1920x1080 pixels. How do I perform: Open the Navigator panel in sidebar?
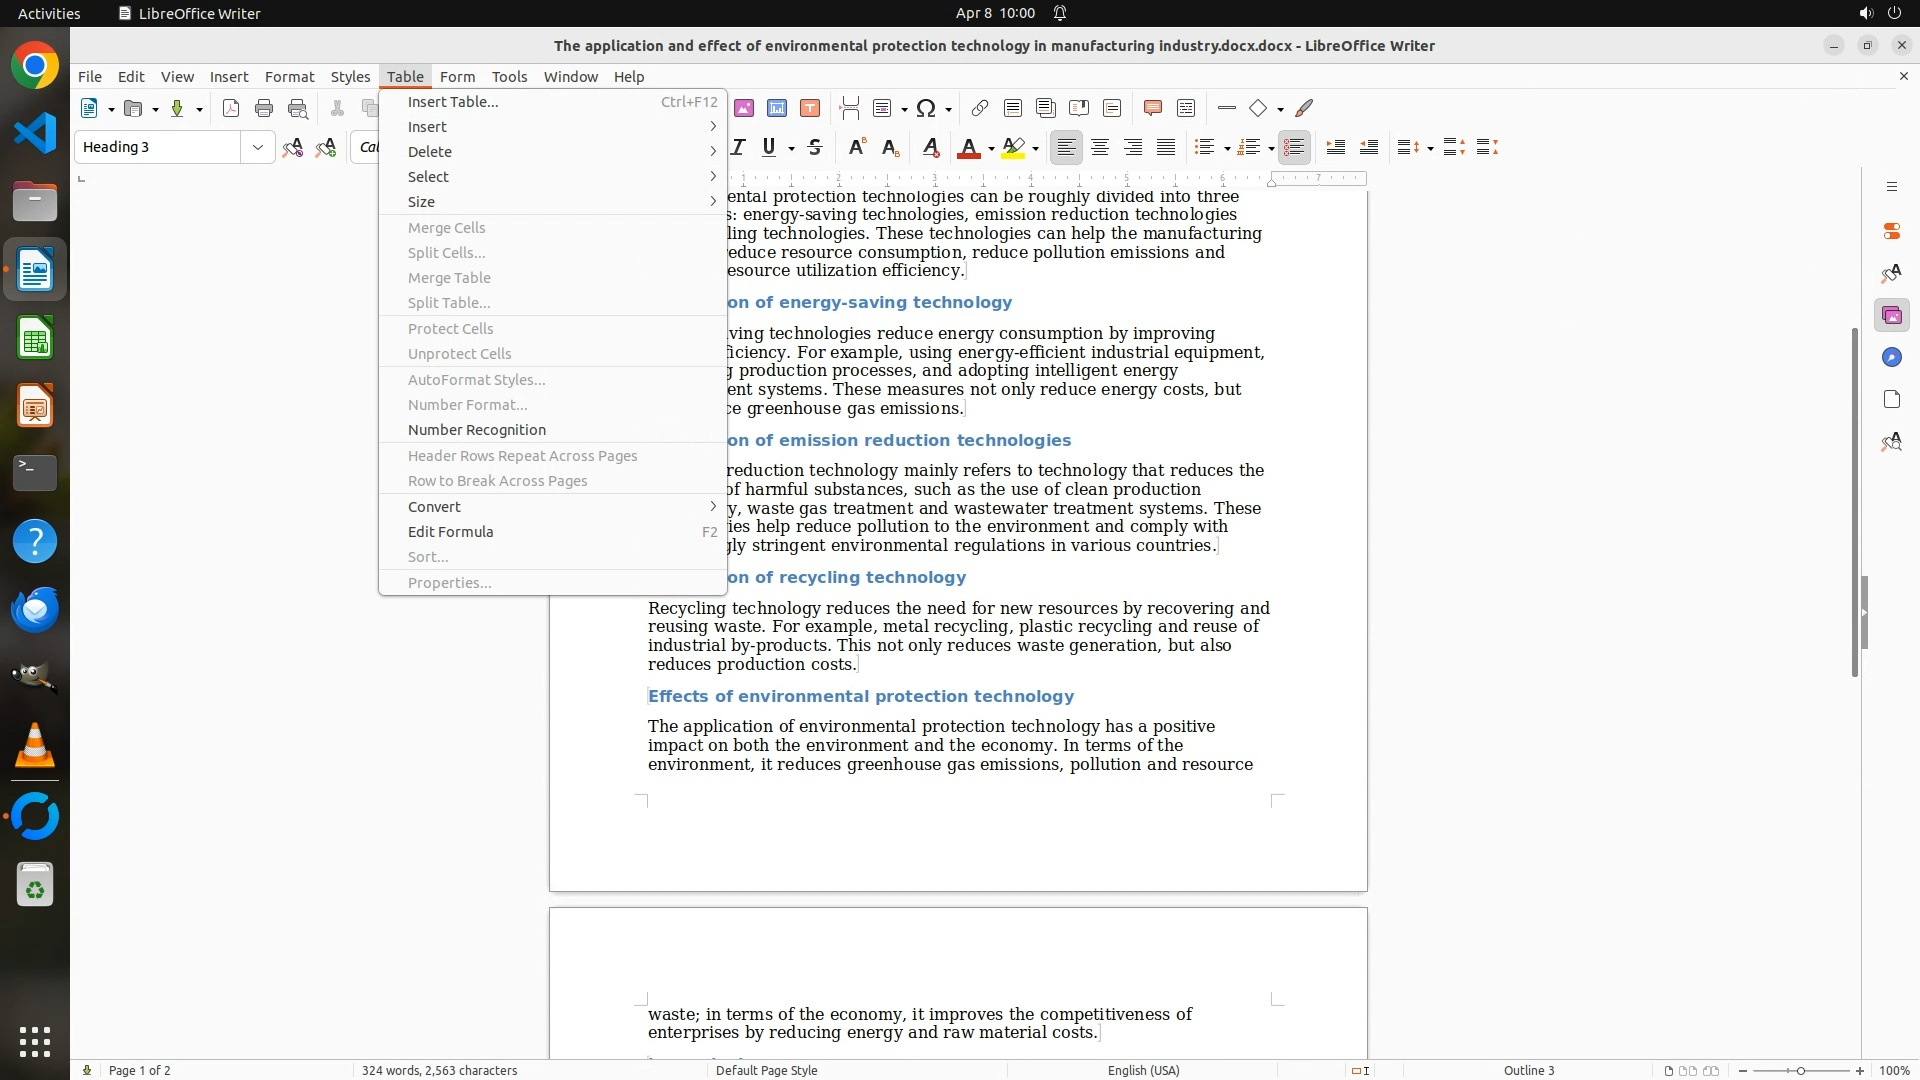pos(1891,358)
